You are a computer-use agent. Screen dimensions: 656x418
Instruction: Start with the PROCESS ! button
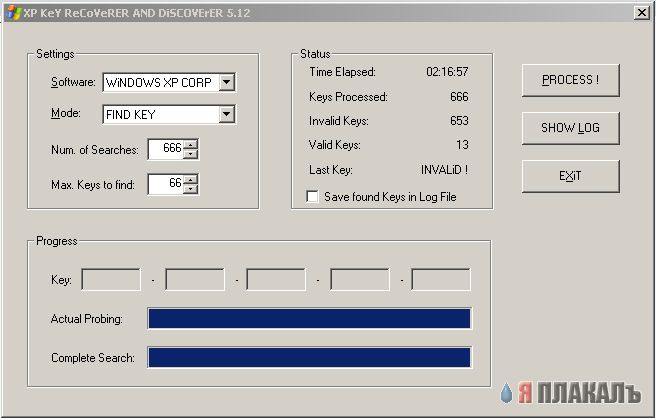coord(571,80)
